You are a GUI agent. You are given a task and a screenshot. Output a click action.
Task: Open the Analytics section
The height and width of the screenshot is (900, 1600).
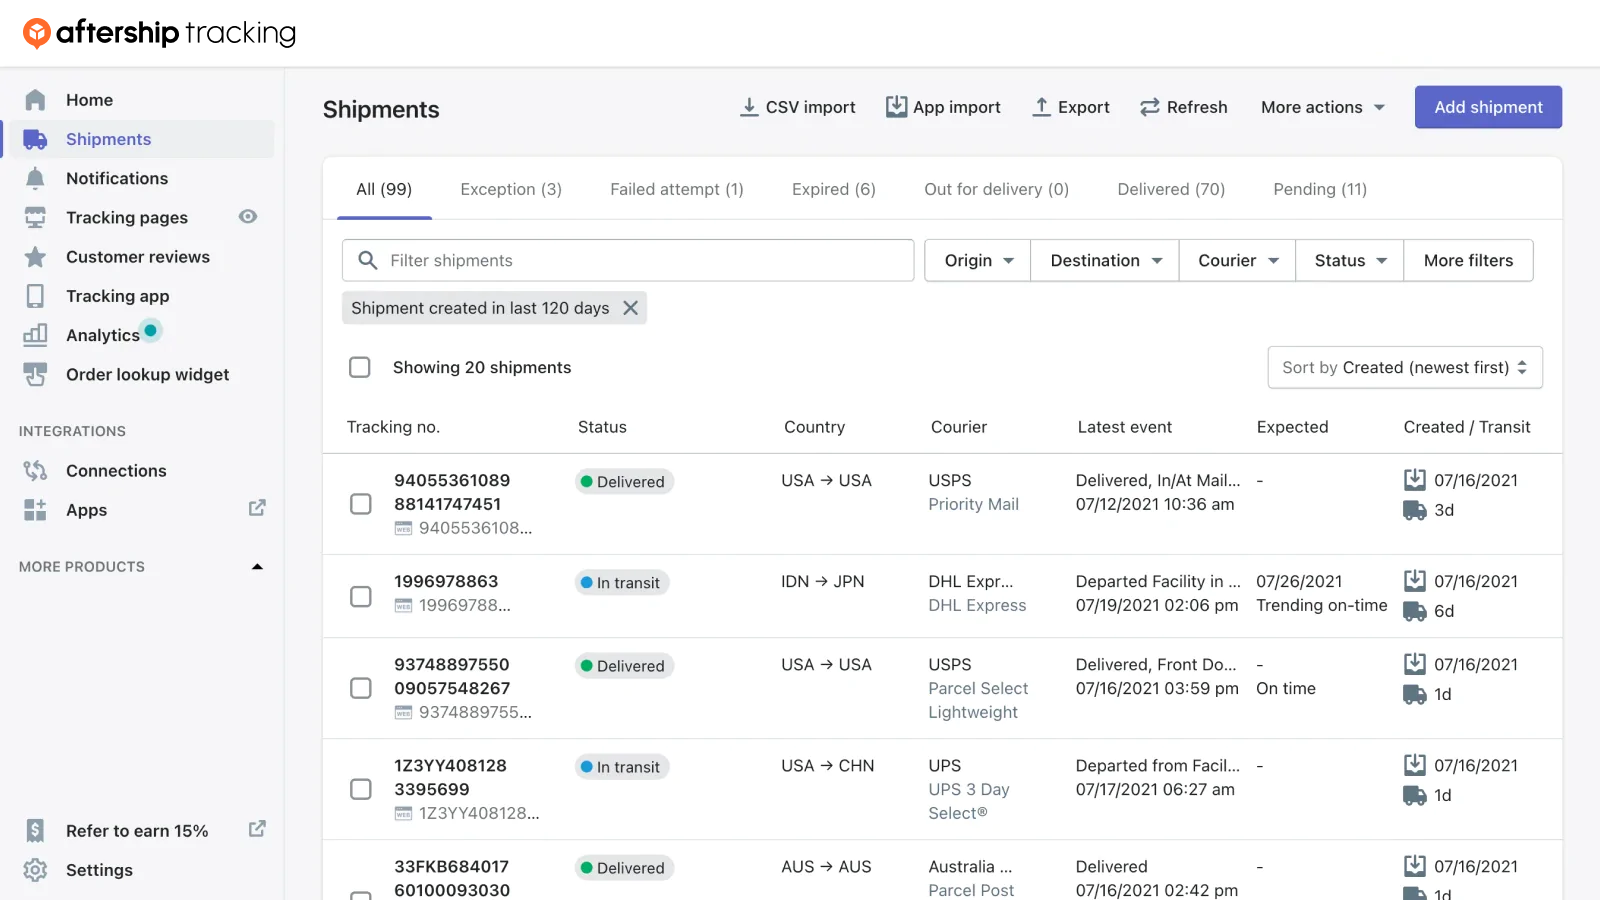pyautogui.click(x=105, y=335)
